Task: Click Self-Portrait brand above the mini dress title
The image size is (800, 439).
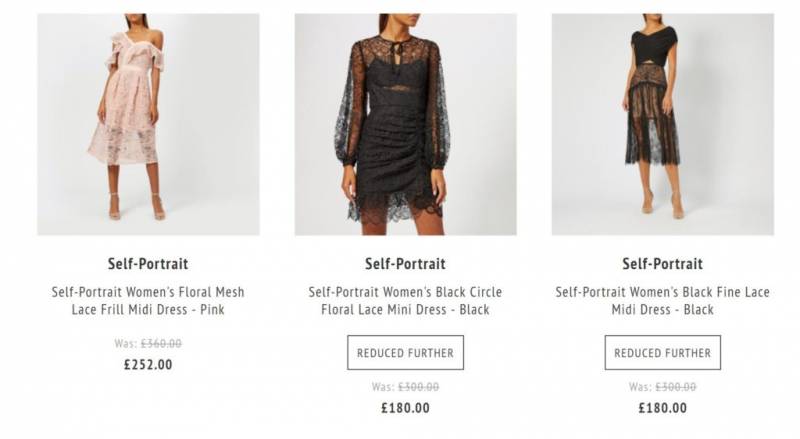Action: click(405, 264)
